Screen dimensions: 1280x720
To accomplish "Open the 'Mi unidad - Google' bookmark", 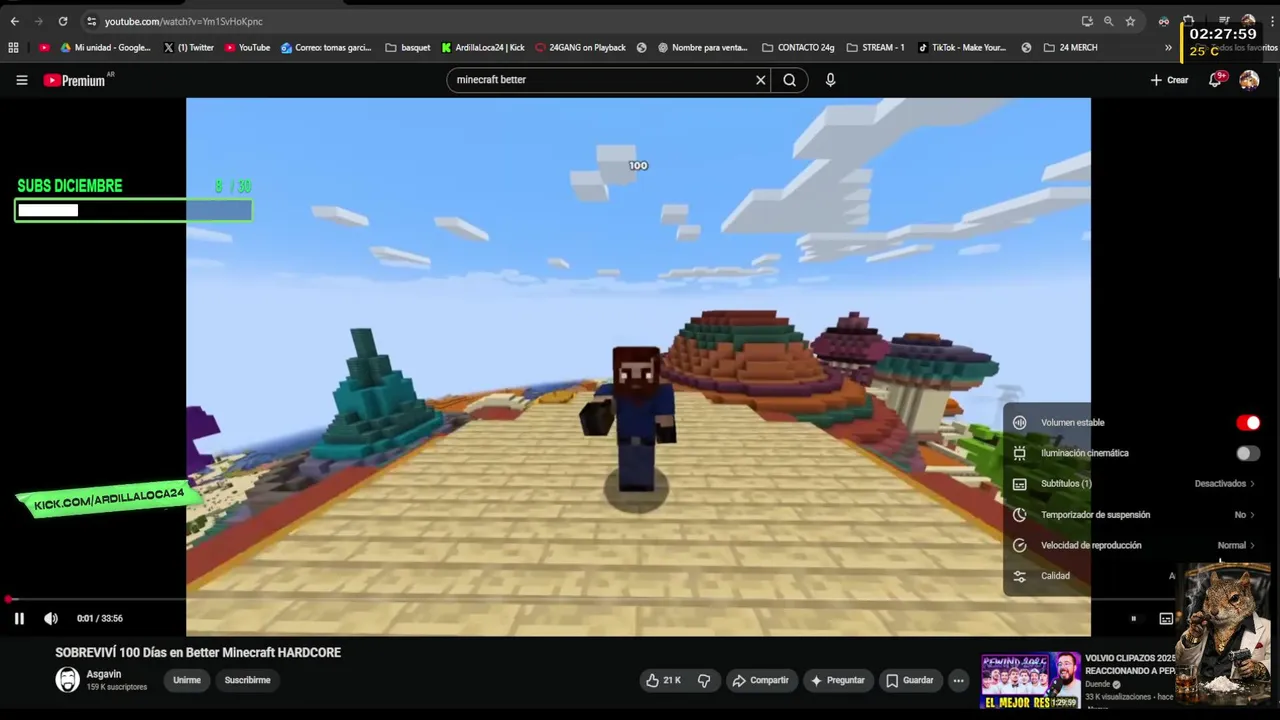I will click(x=105, y=47).
